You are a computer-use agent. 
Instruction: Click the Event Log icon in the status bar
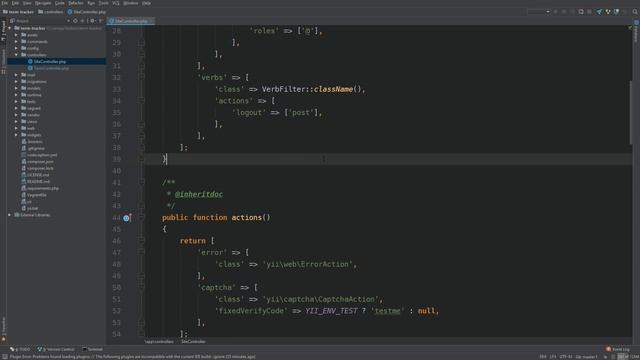coord(608,349)
